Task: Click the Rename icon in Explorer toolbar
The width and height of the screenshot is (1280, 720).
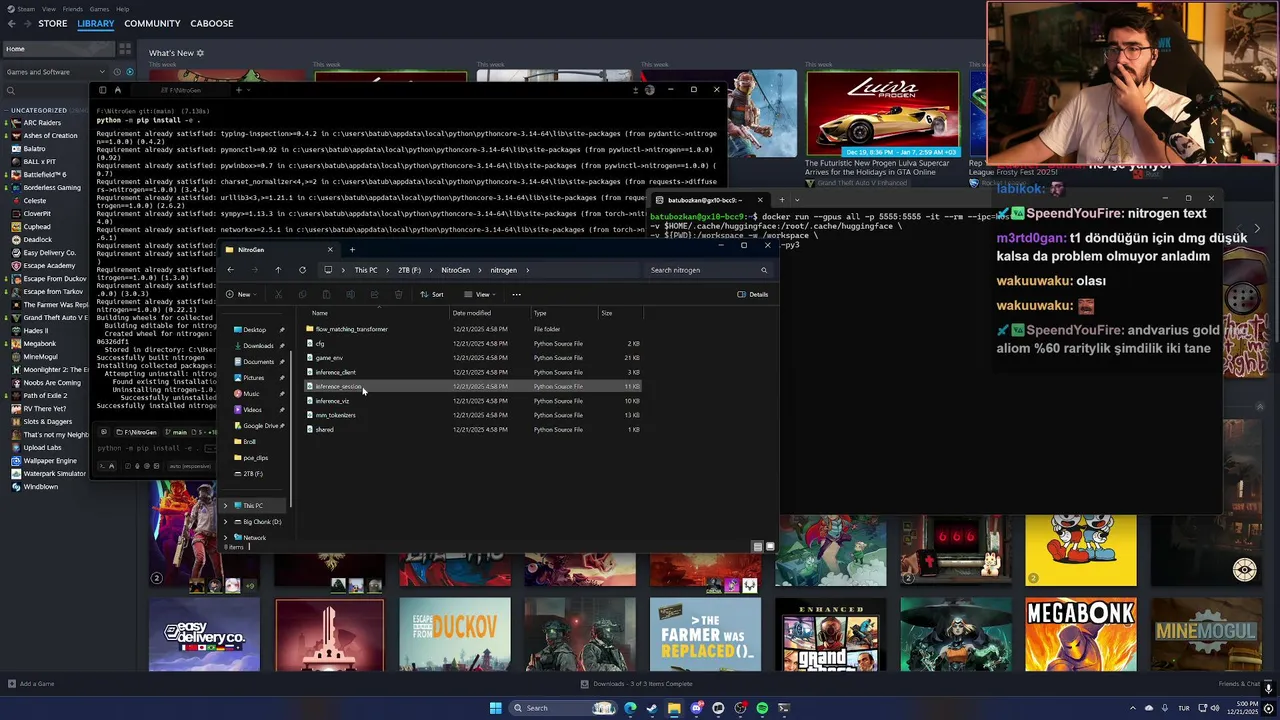Action: (350, 294)
